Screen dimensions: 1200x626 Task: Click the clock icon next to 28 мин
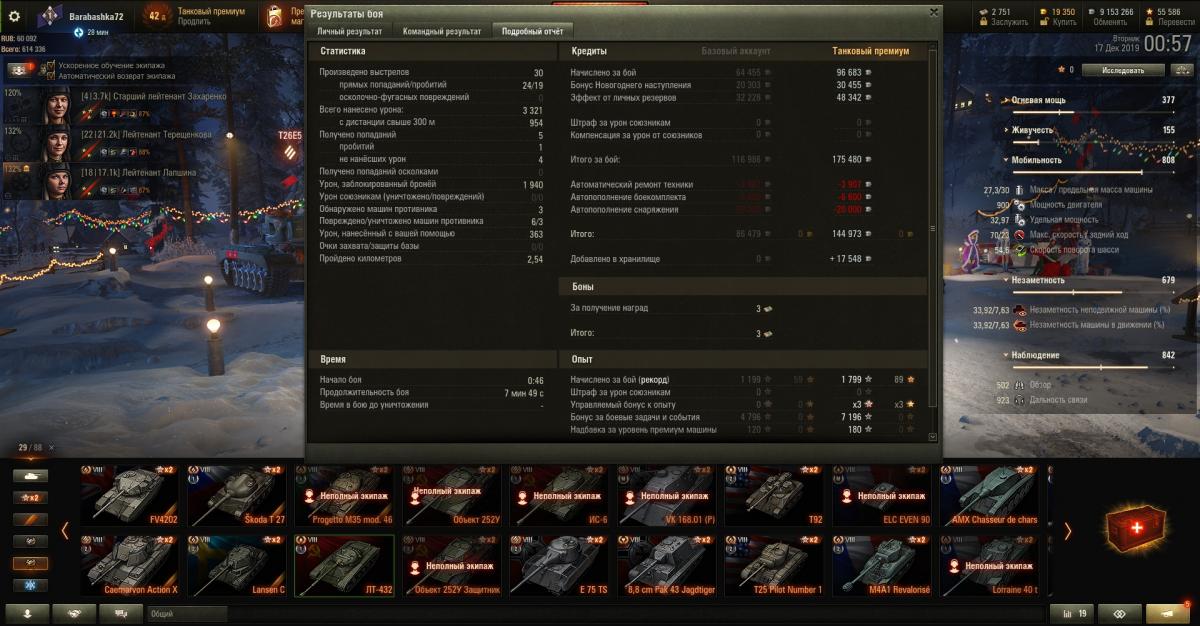tap(79, 32)
